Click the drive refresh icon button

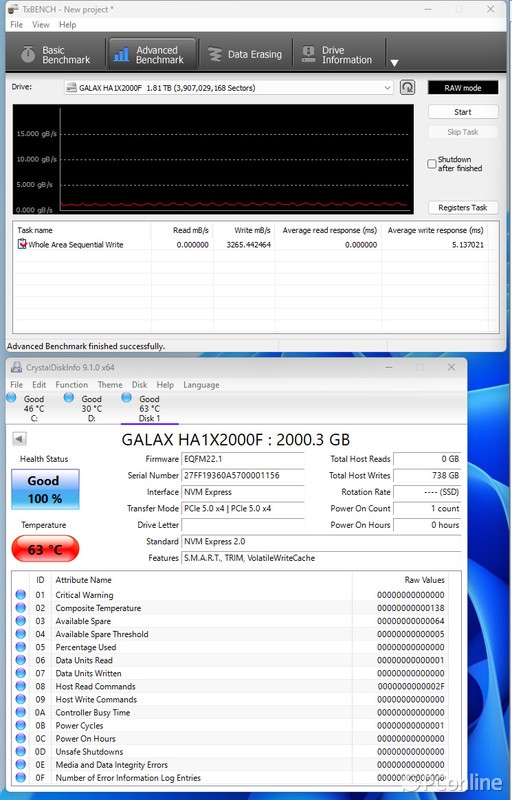pos(407,87)
